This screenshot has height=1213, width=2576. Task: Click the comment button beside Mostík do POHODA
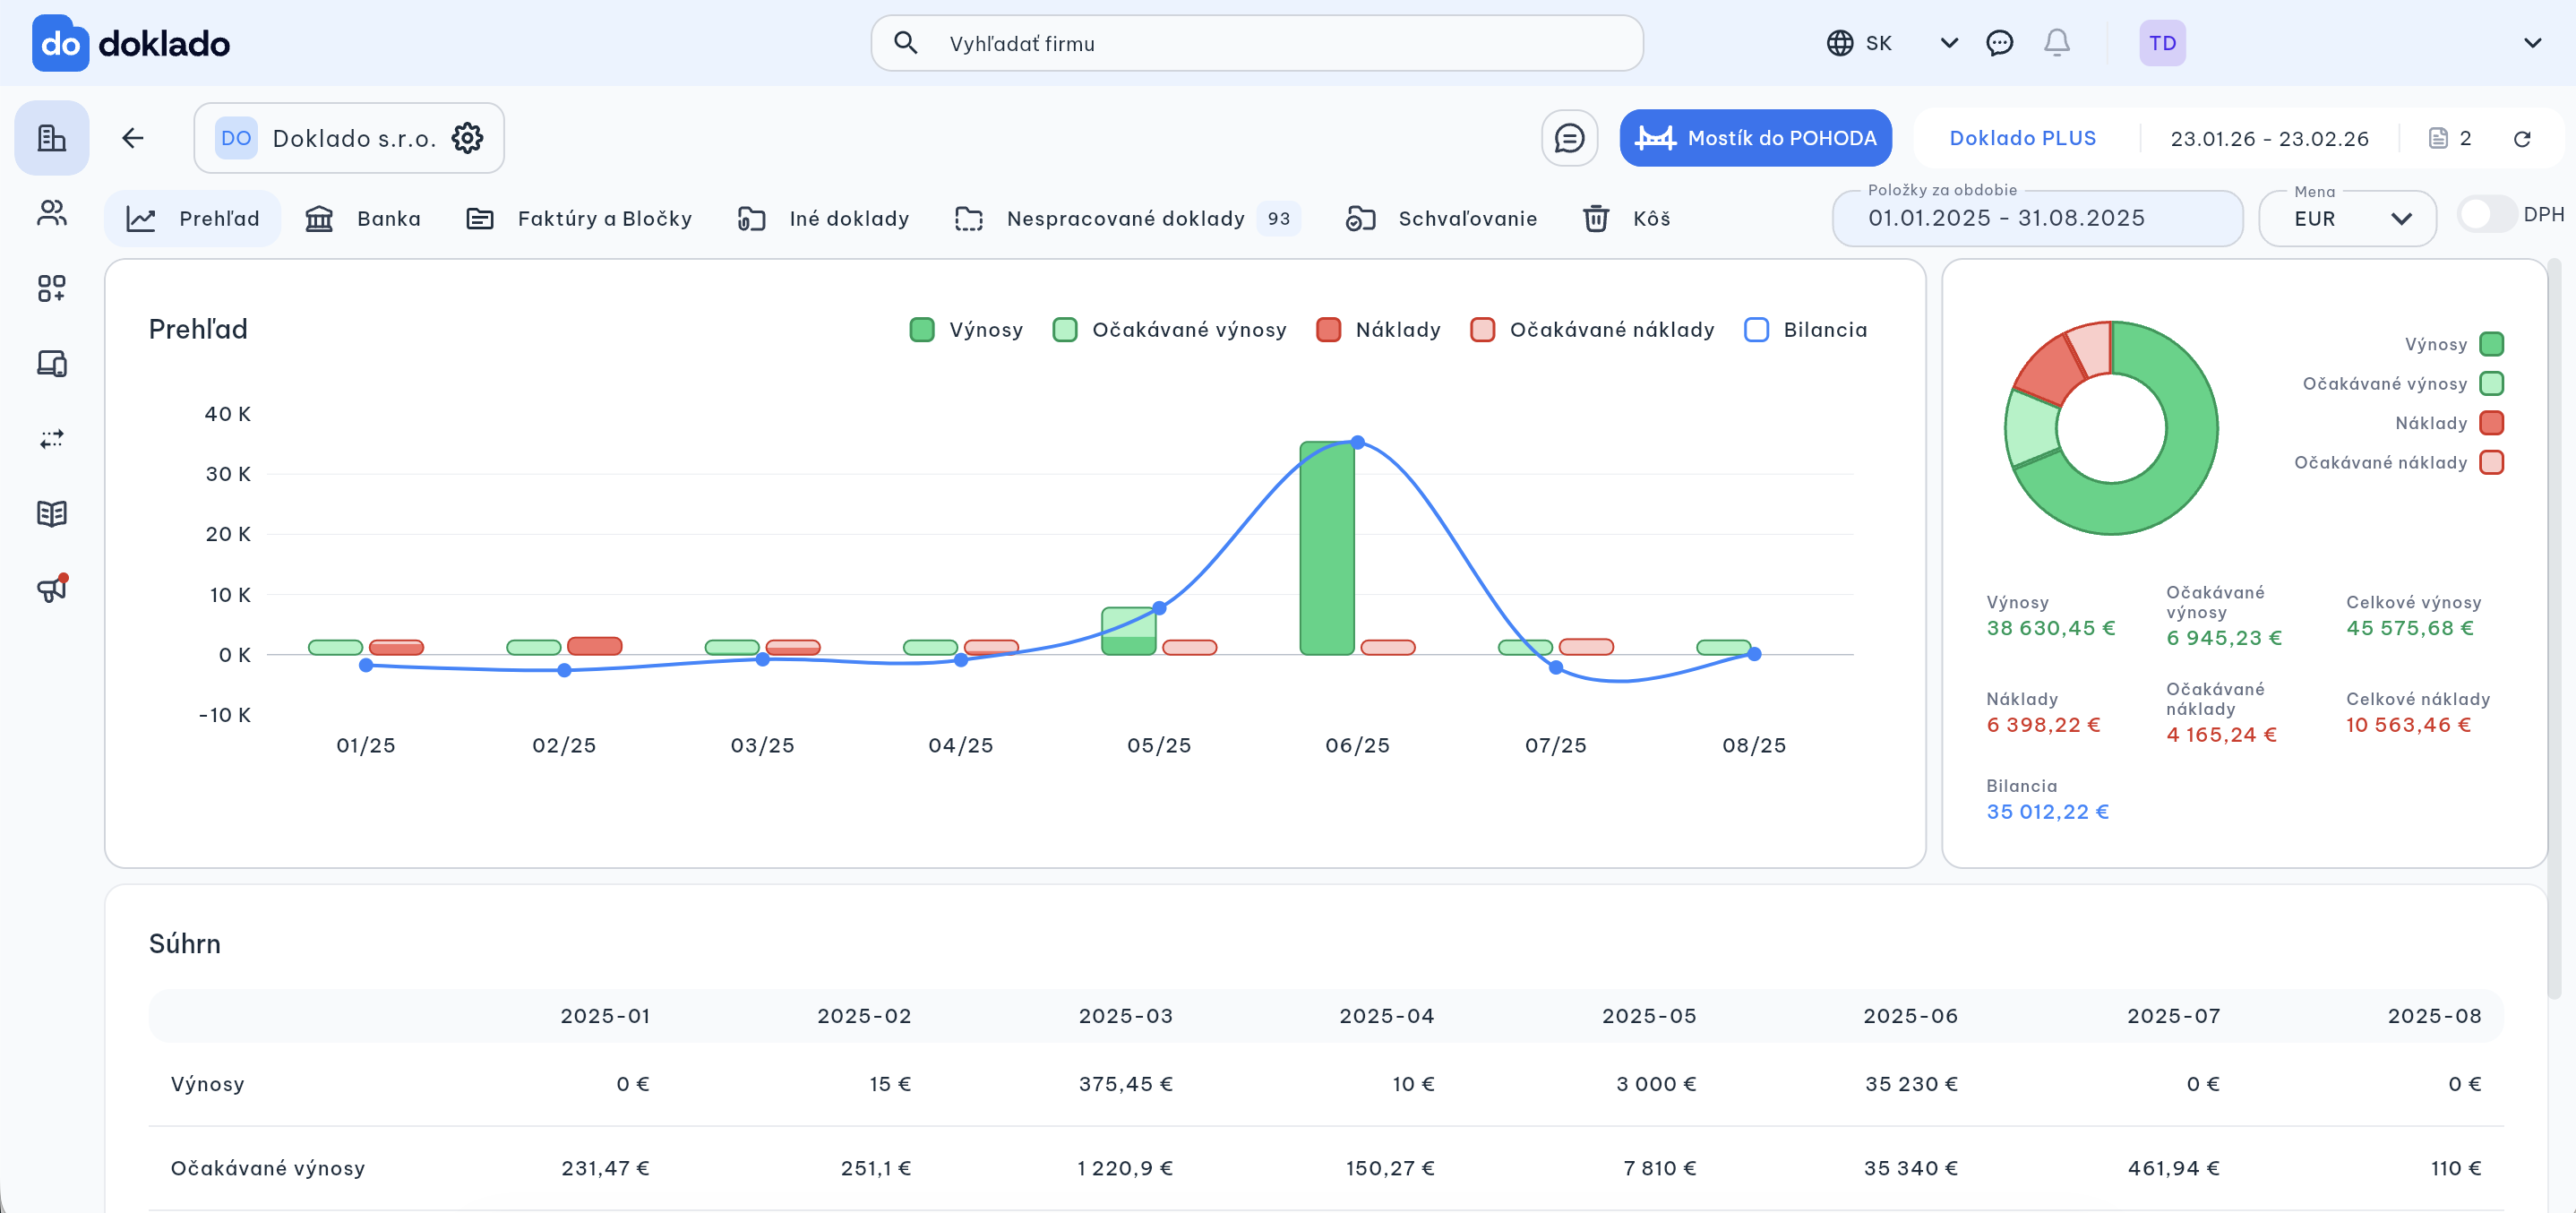pos(1569,138)
